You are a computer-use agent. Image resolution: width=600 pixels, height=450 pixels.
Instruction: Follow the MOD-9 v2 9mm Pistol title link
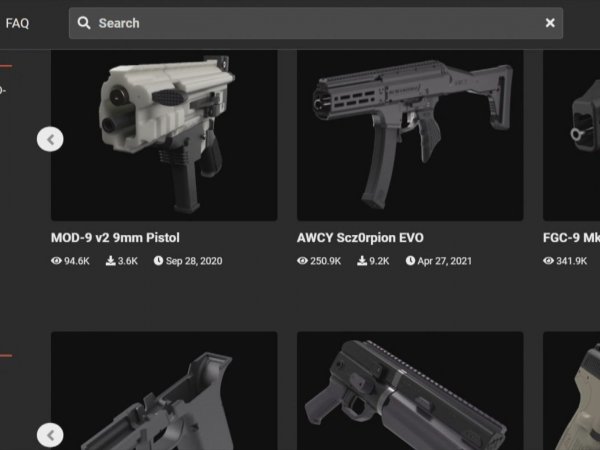click(x=115, y=238)
